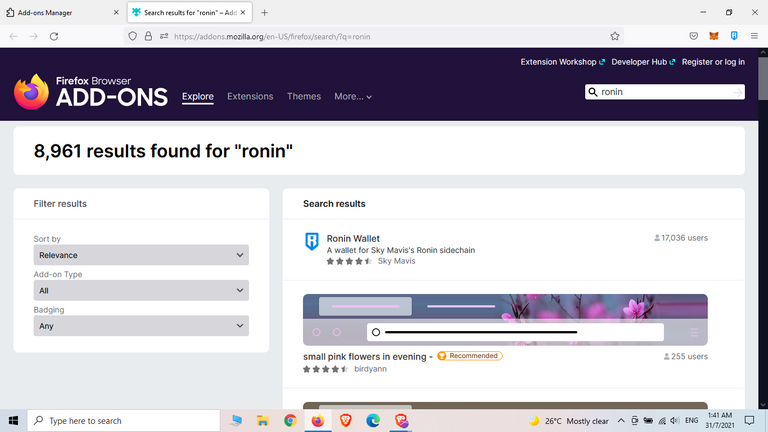The width and height of the screenshot is (768, 432).
Task: Open the Ronin Wallet add-on page
Action: coord(353,239)
